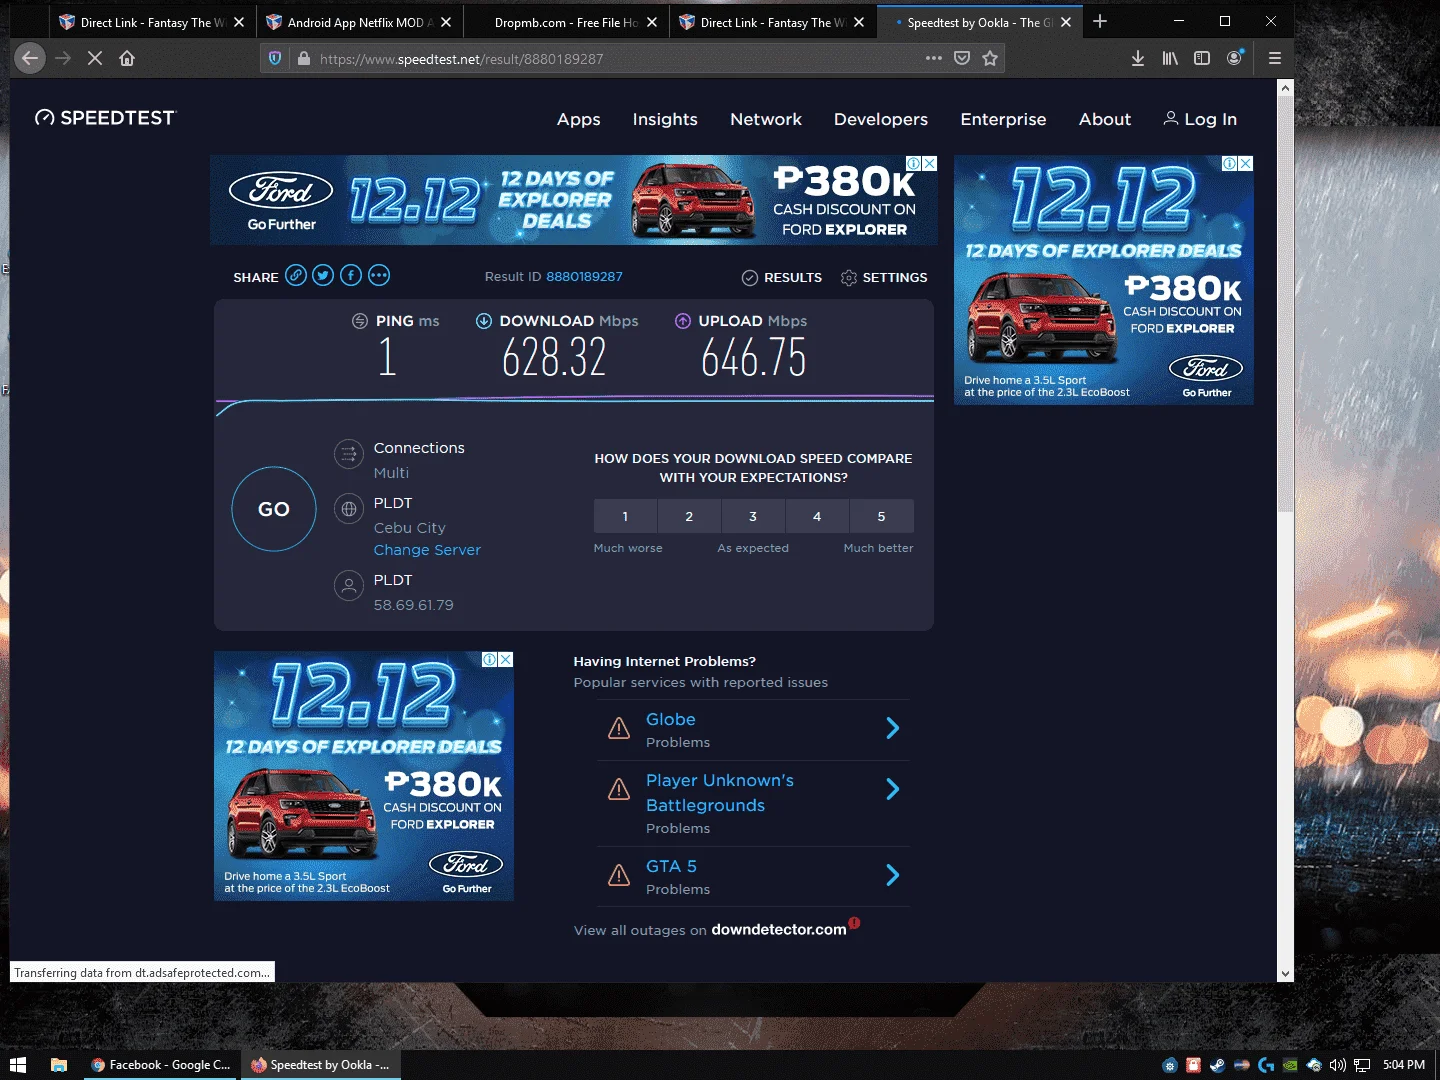
Task: Click the Log In link
Action: (x=1200, y=119)
